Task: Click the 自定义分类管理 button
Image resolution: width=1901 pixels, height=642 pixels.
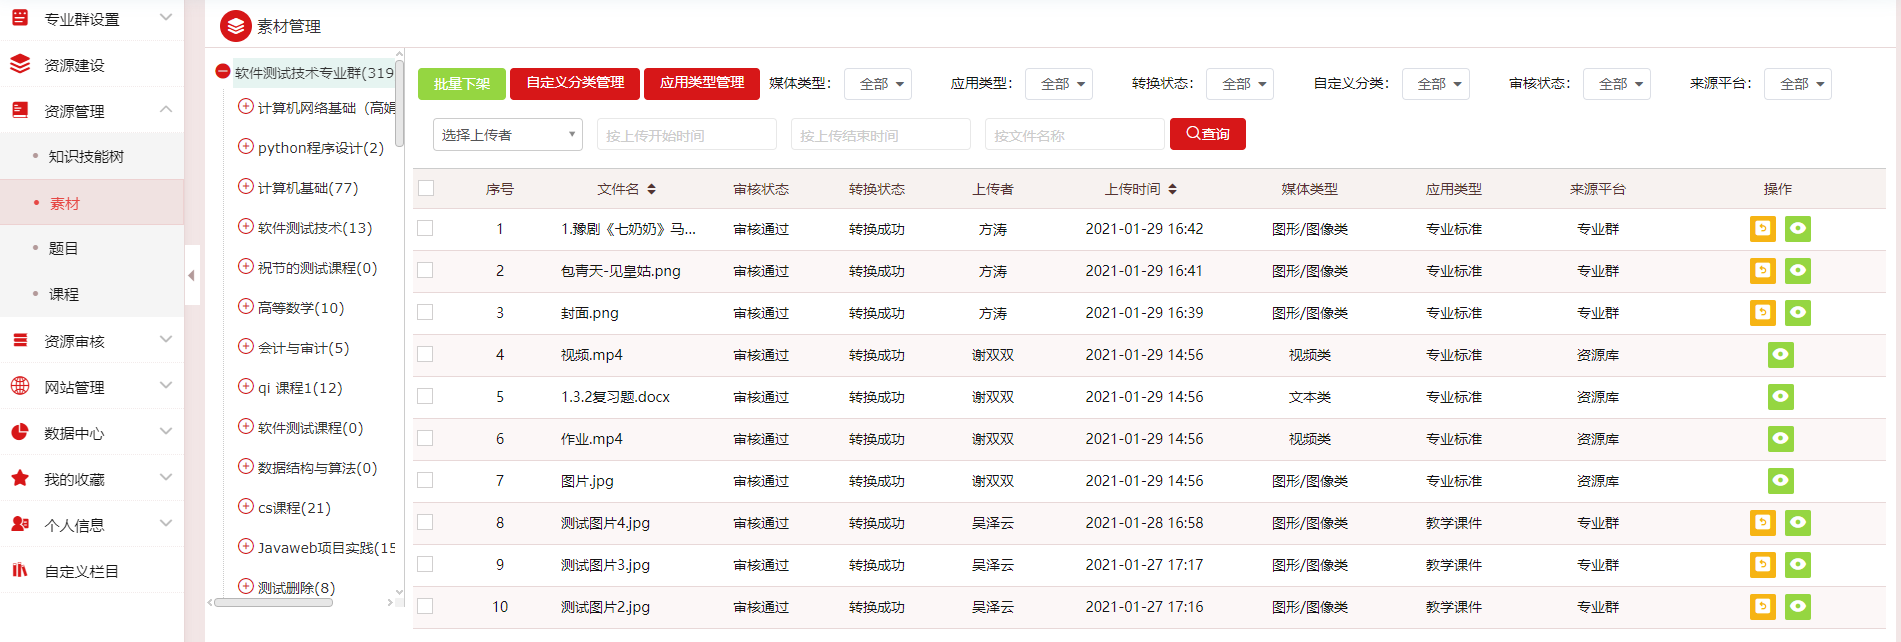Action: coord(575,83)
